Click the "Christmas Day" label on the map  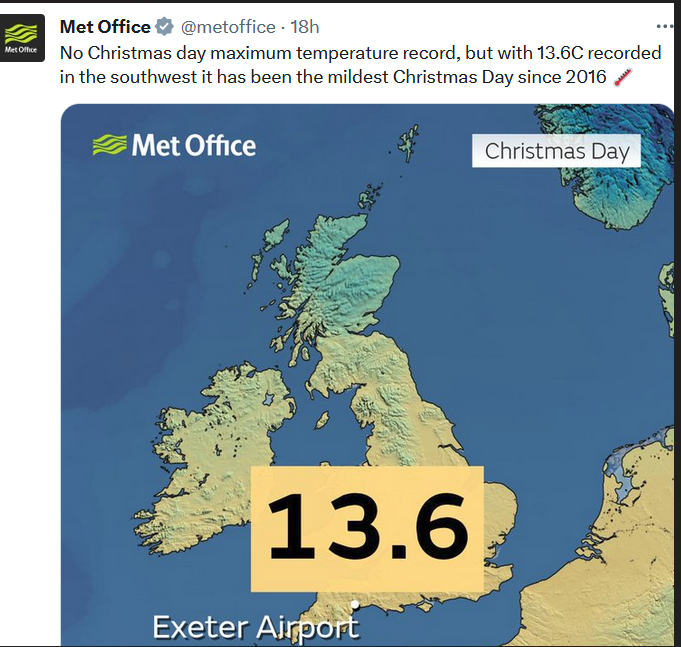click(556, 152)
